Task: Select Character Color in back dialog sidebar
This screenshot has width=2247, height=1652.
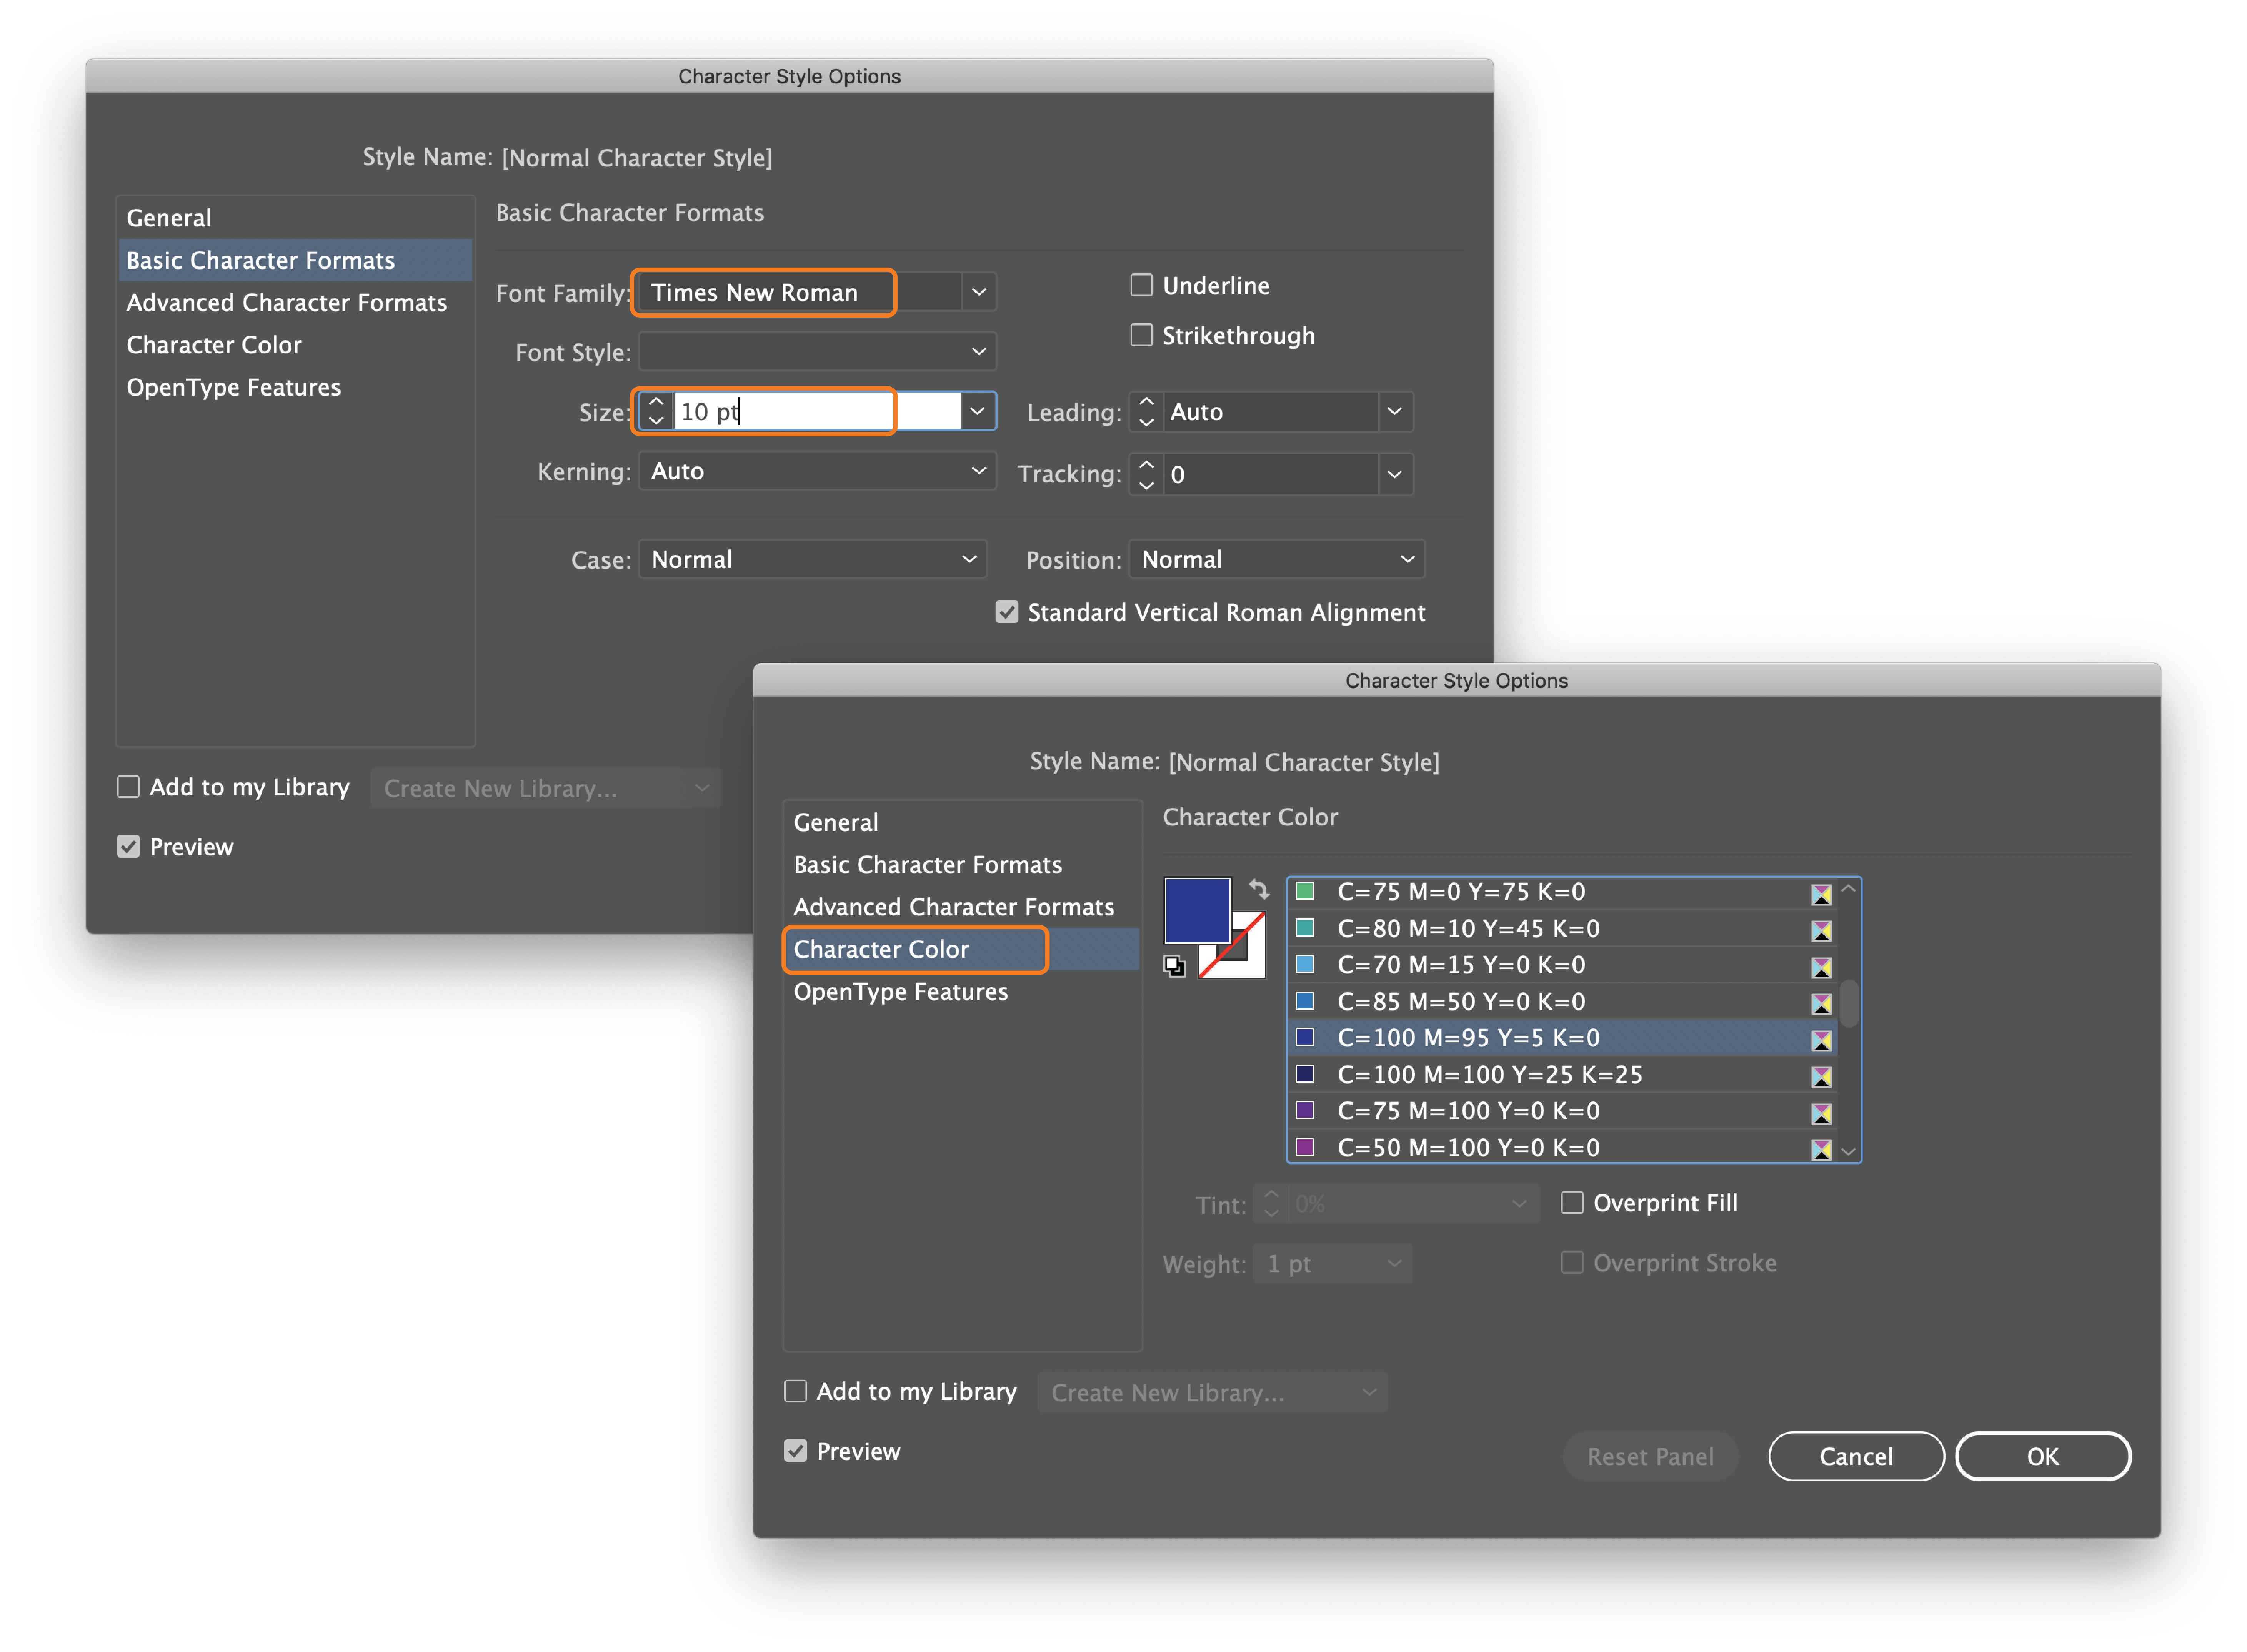Action: [x=295, y=345]
